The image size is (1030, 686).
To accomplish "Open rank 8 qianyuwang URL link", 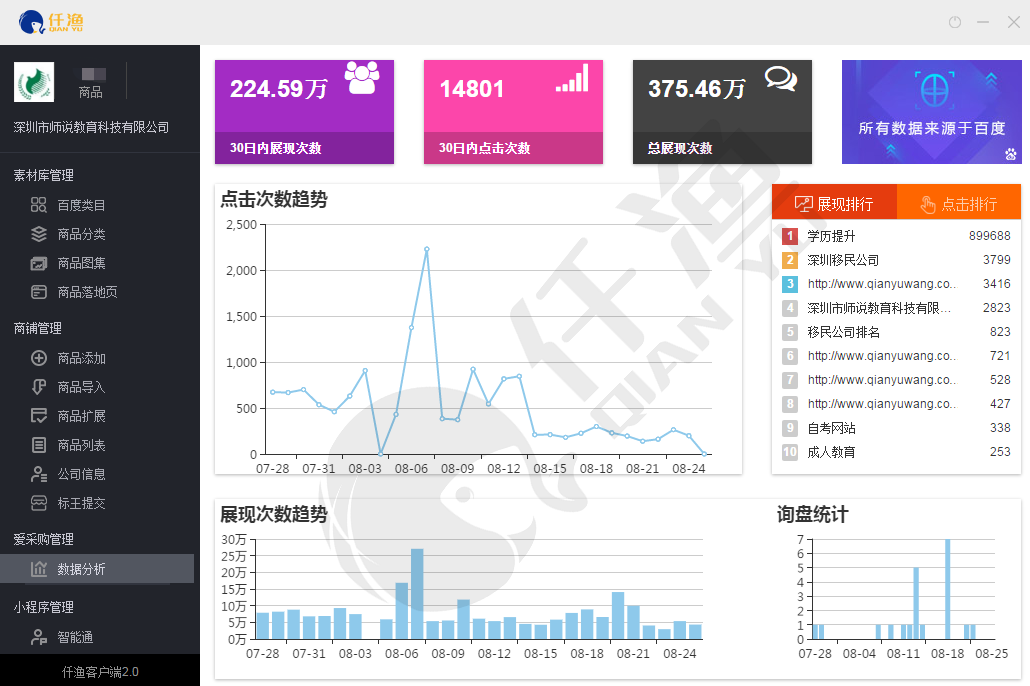I will pos(882,403).
